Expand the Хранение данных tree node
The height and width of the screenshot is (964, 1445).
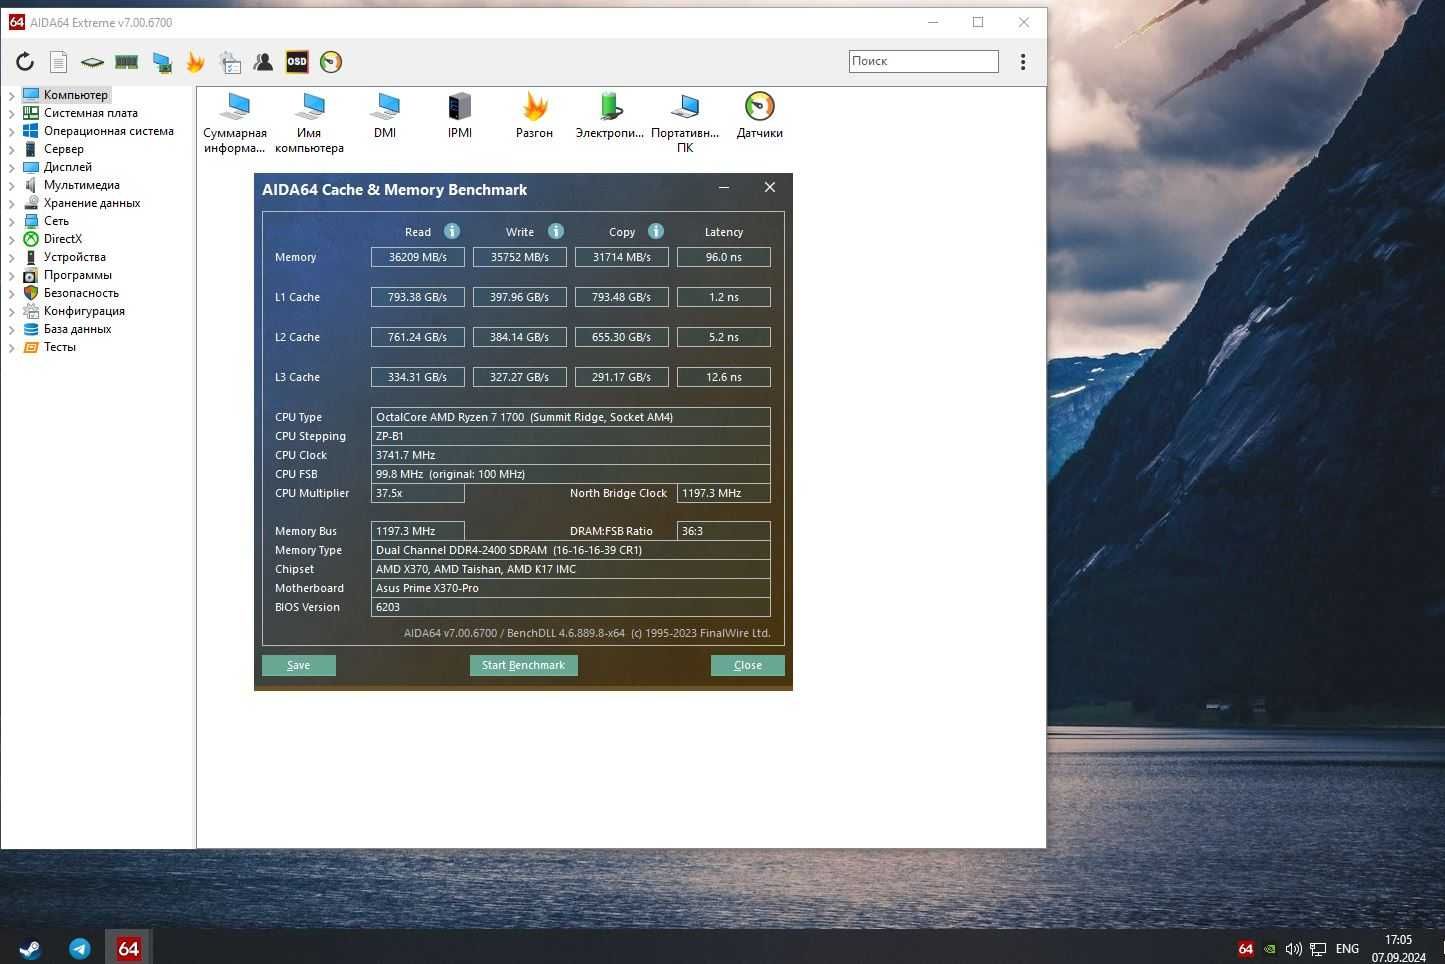tap(12, 204)
